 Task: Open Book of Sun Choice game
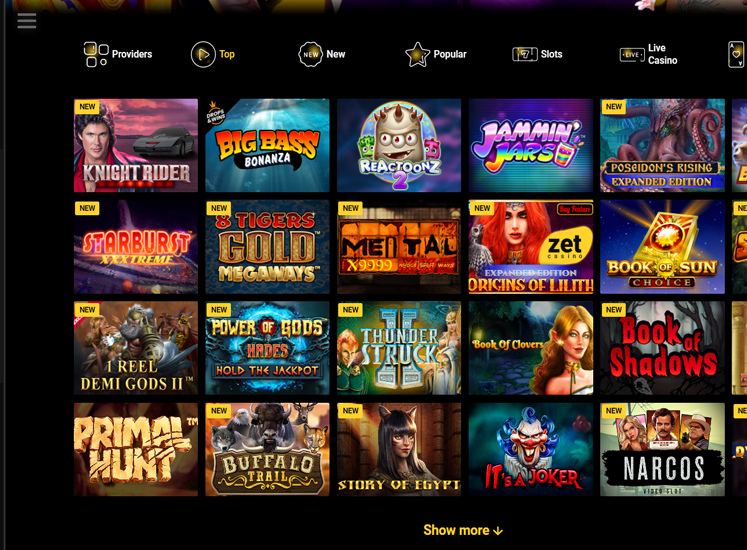(x=662, y=247)
